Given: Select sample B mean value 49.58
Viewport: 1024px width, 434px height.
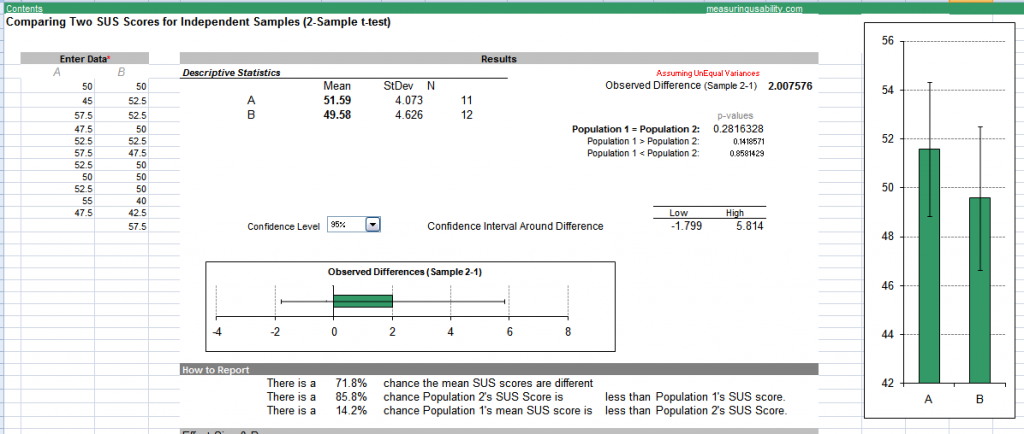Looking at the screenshot, I should tap(337, 115).
